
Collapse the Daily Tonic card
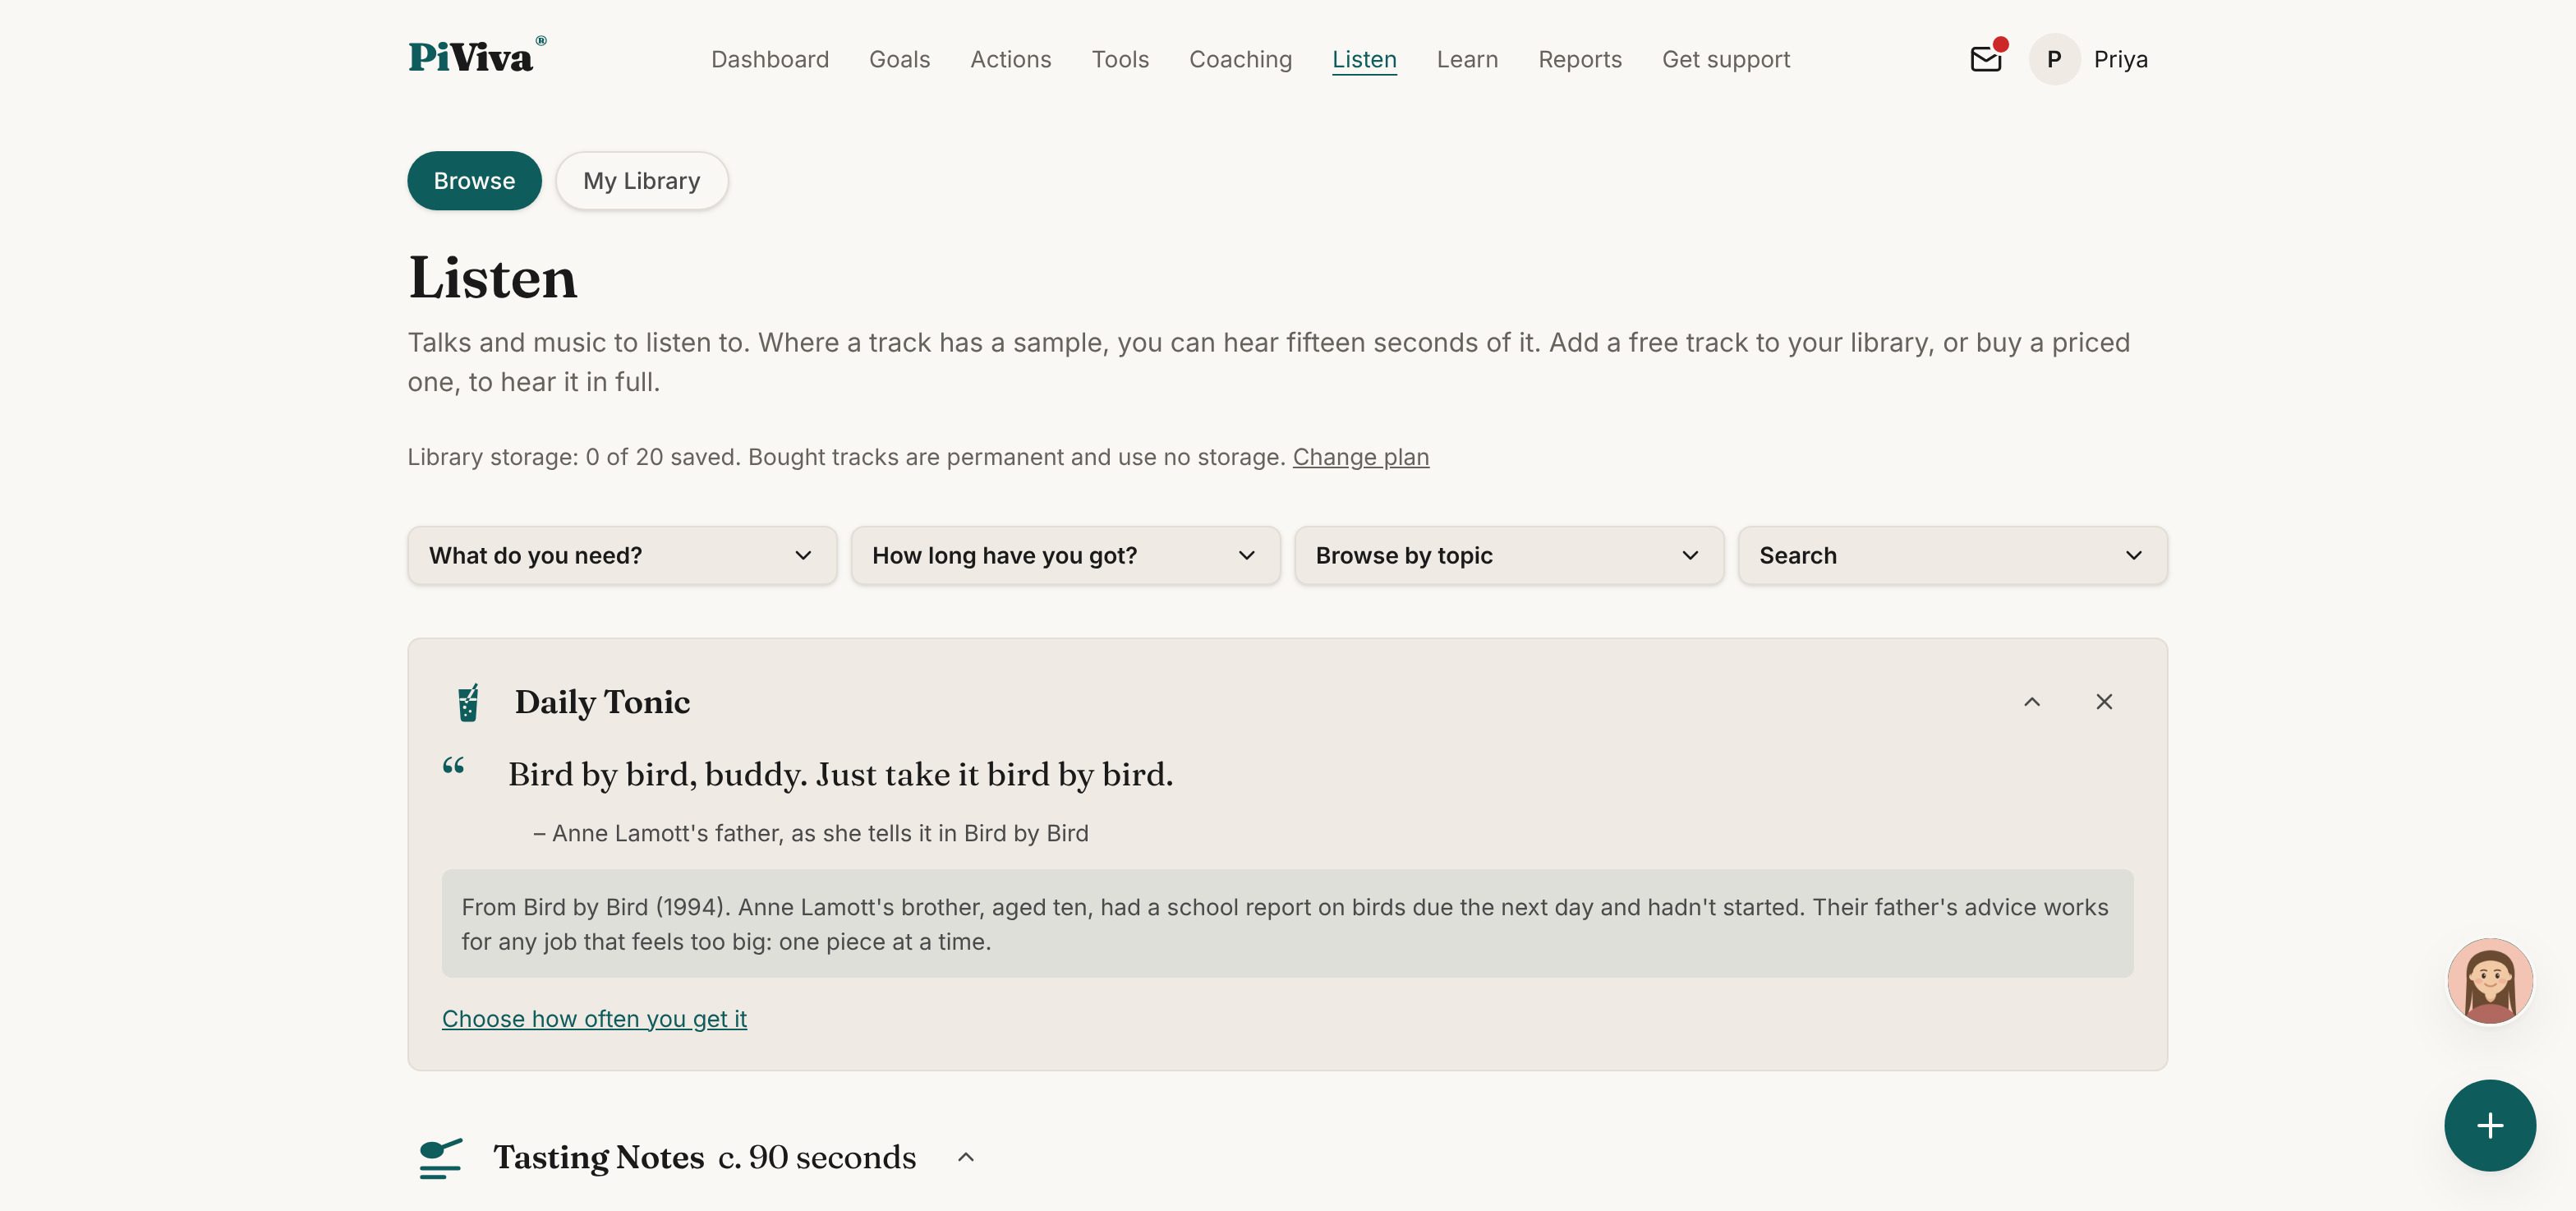coord(2032,702)
